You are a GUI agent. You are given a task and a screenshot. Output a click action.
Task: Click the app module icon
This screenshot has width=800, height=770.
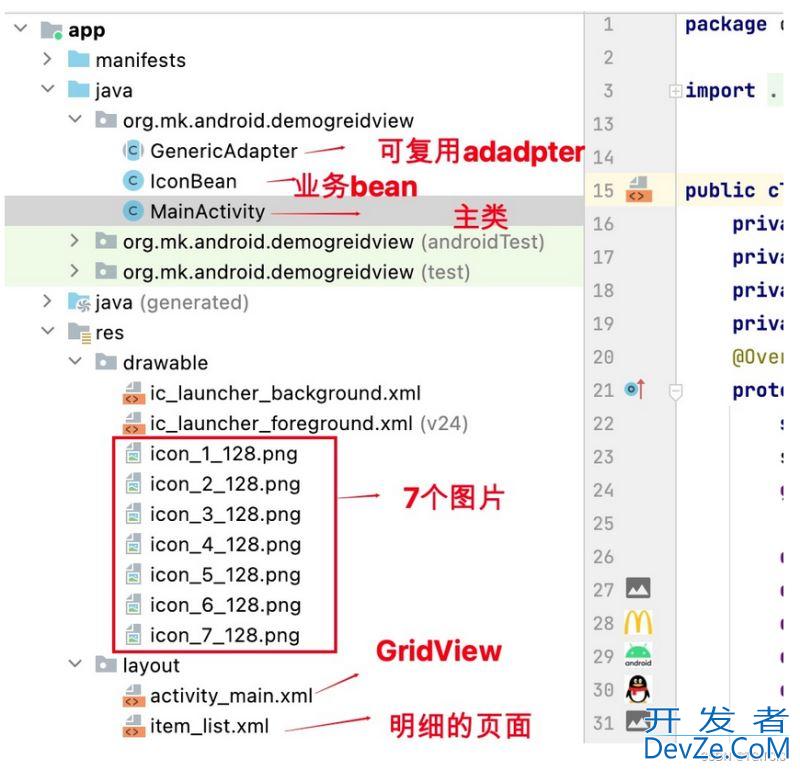click(52, 30)
